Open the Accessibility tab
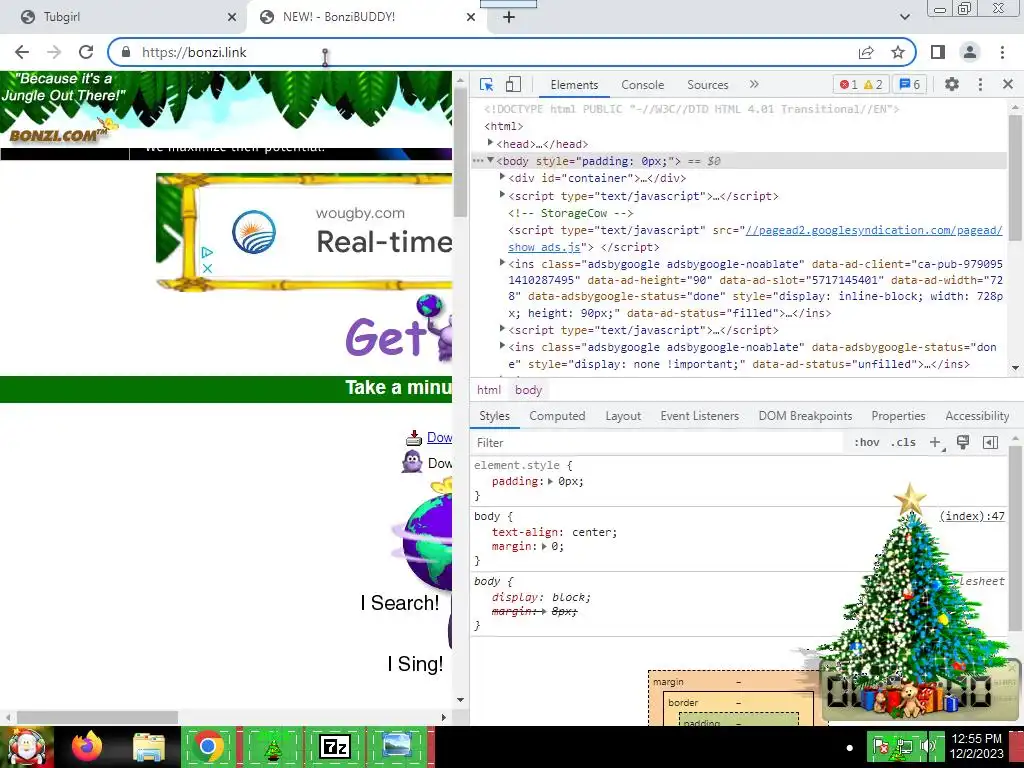 (x=977, y=416)
